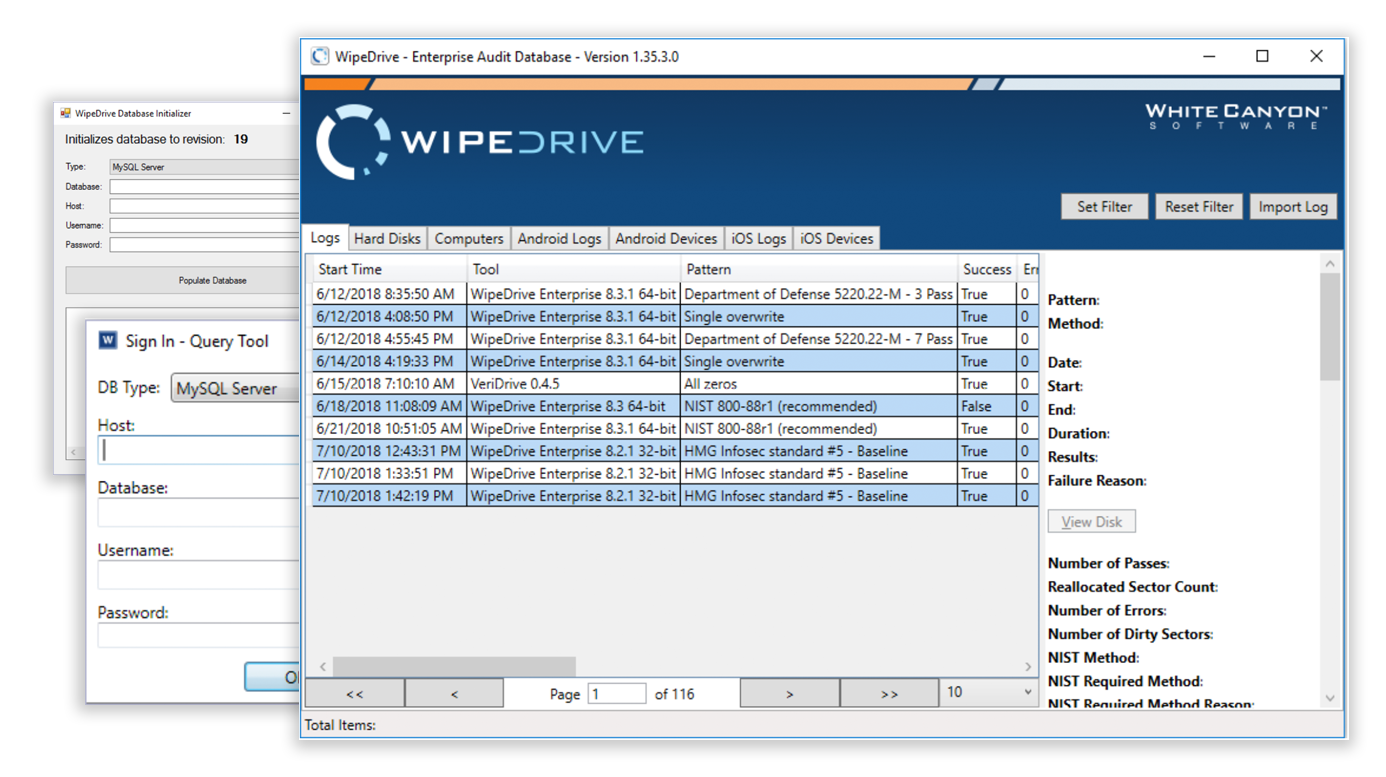
Task: Go to the next page of logs
Action: (x=789, y=693)
